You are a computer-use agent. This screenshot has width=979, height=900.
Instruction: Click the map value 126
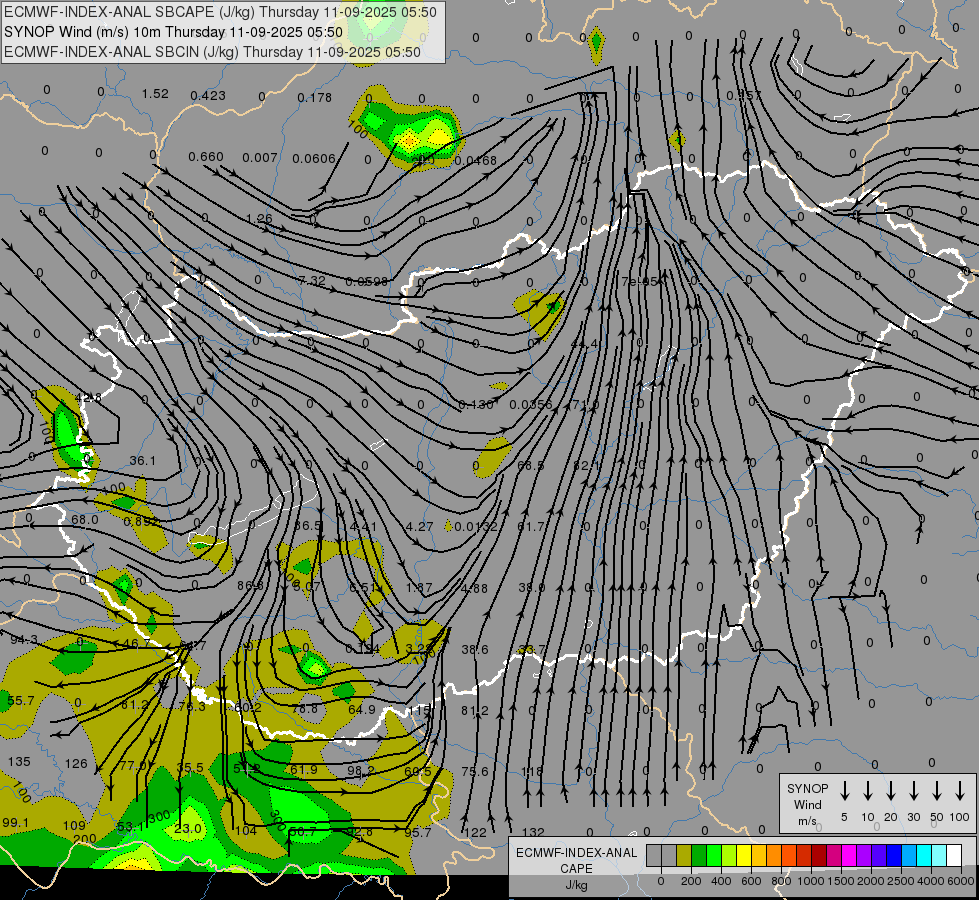(76, 763)
